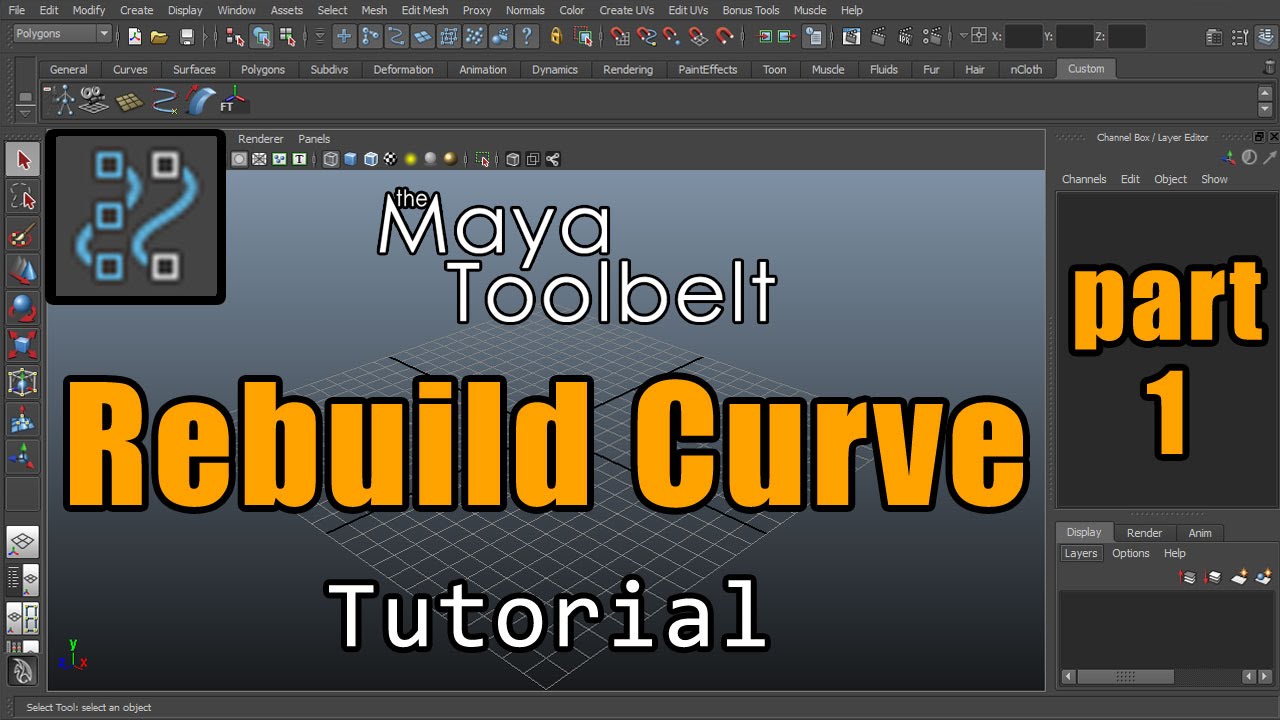Toggle wireframe on shaded cube in viewport bar
The height and width of the screenshot is (720, 1280).
tap(371, 159)
